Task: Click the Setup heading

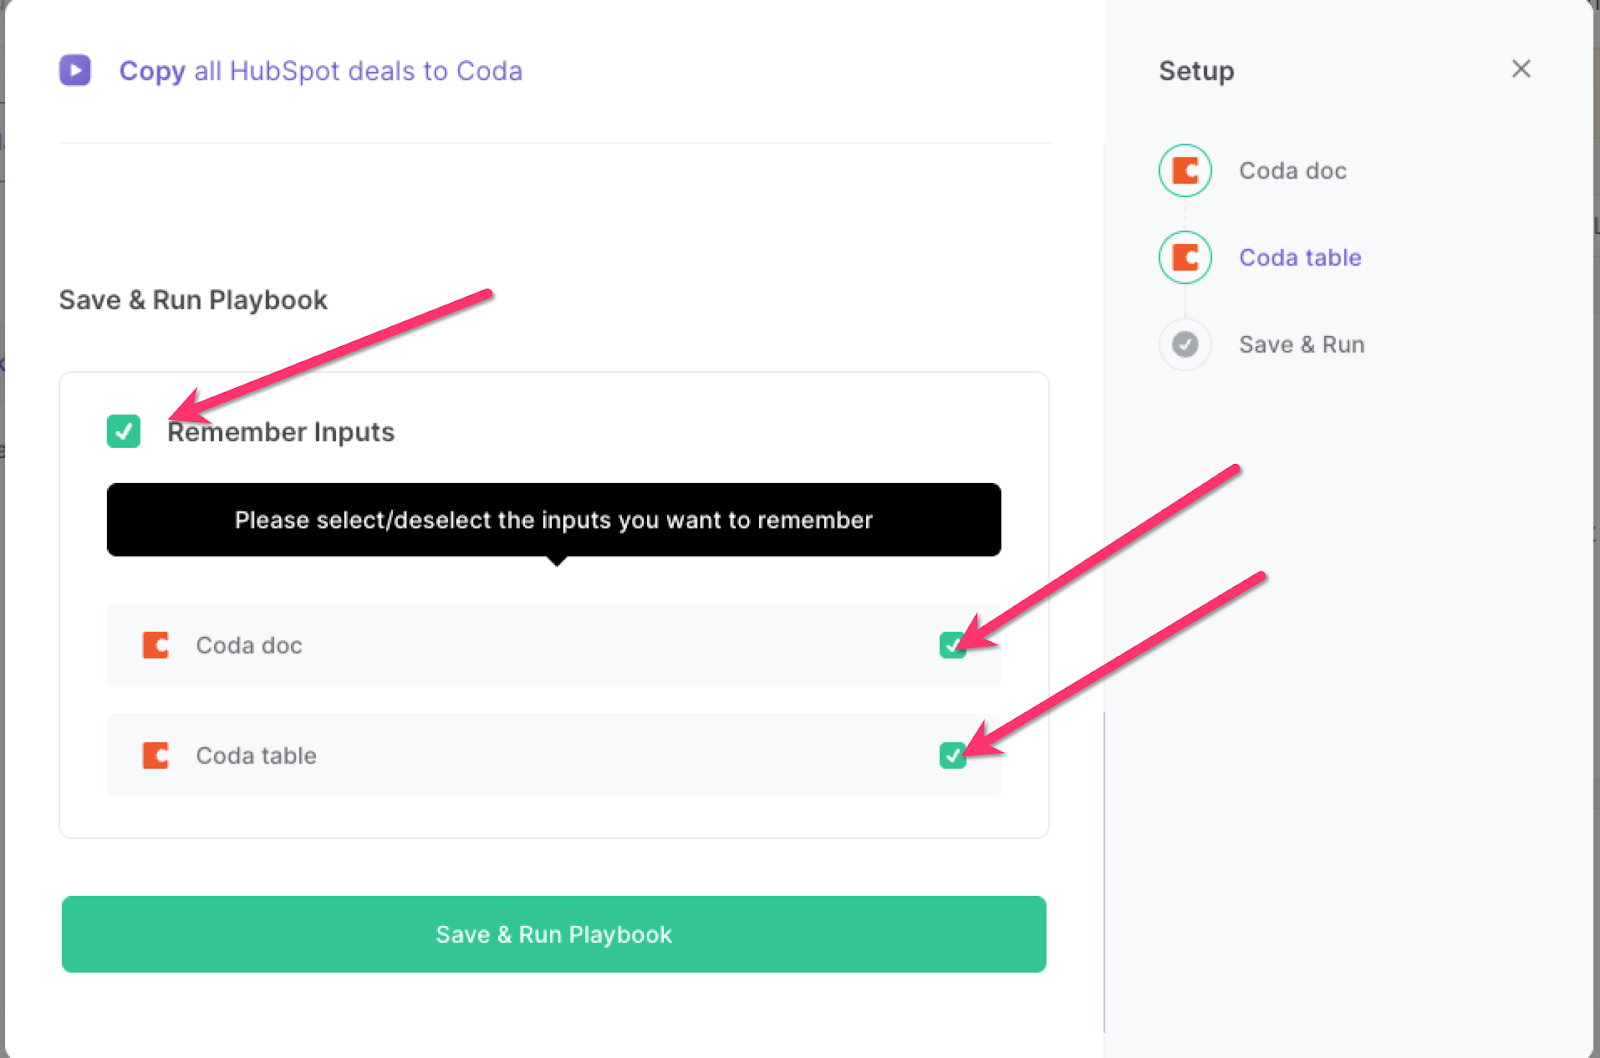Action: pos(1196,71)
